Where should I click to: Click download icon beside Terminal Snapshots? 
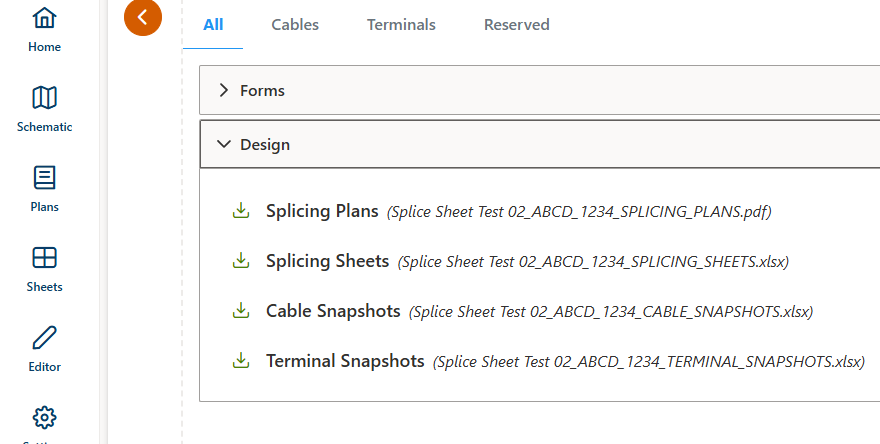(240, 361)
